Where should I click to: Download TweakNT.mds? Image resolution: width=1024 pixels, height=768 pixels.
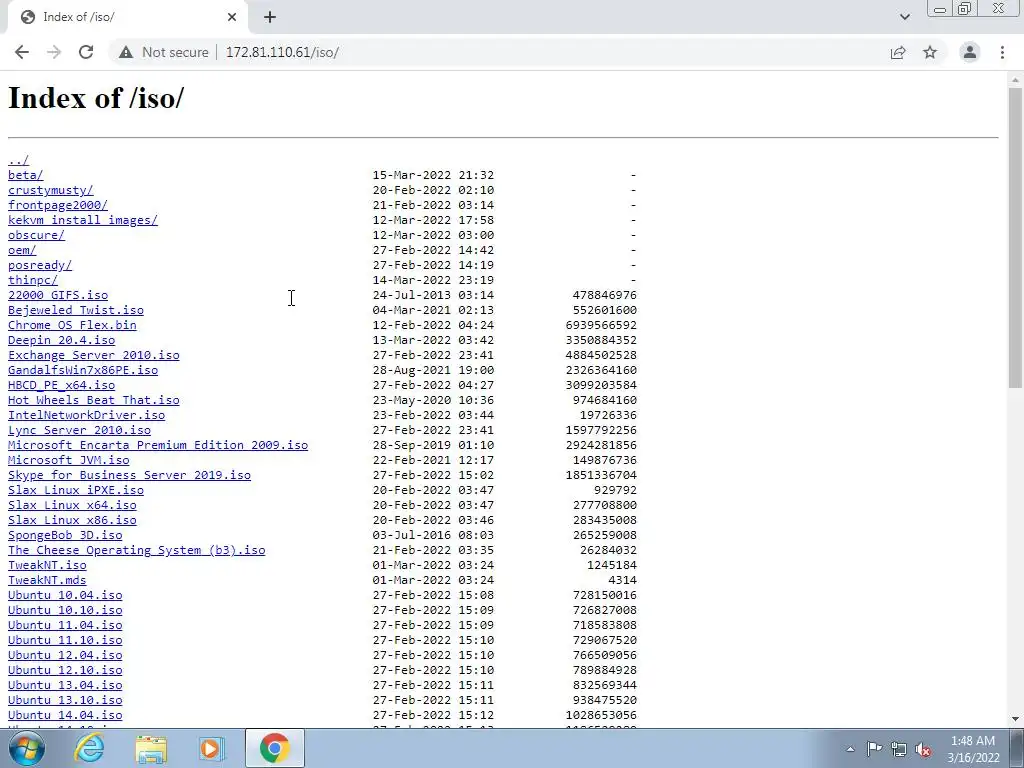(47, 581)
